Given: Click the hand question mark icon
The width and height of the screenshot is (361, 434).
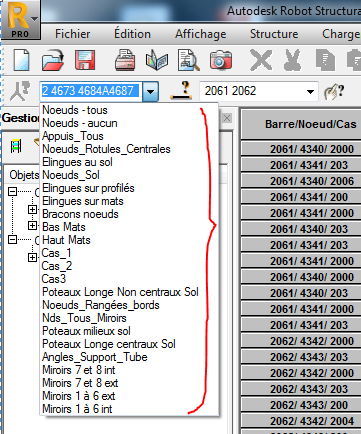Looking at the screenshot, I should pos(334,92).
